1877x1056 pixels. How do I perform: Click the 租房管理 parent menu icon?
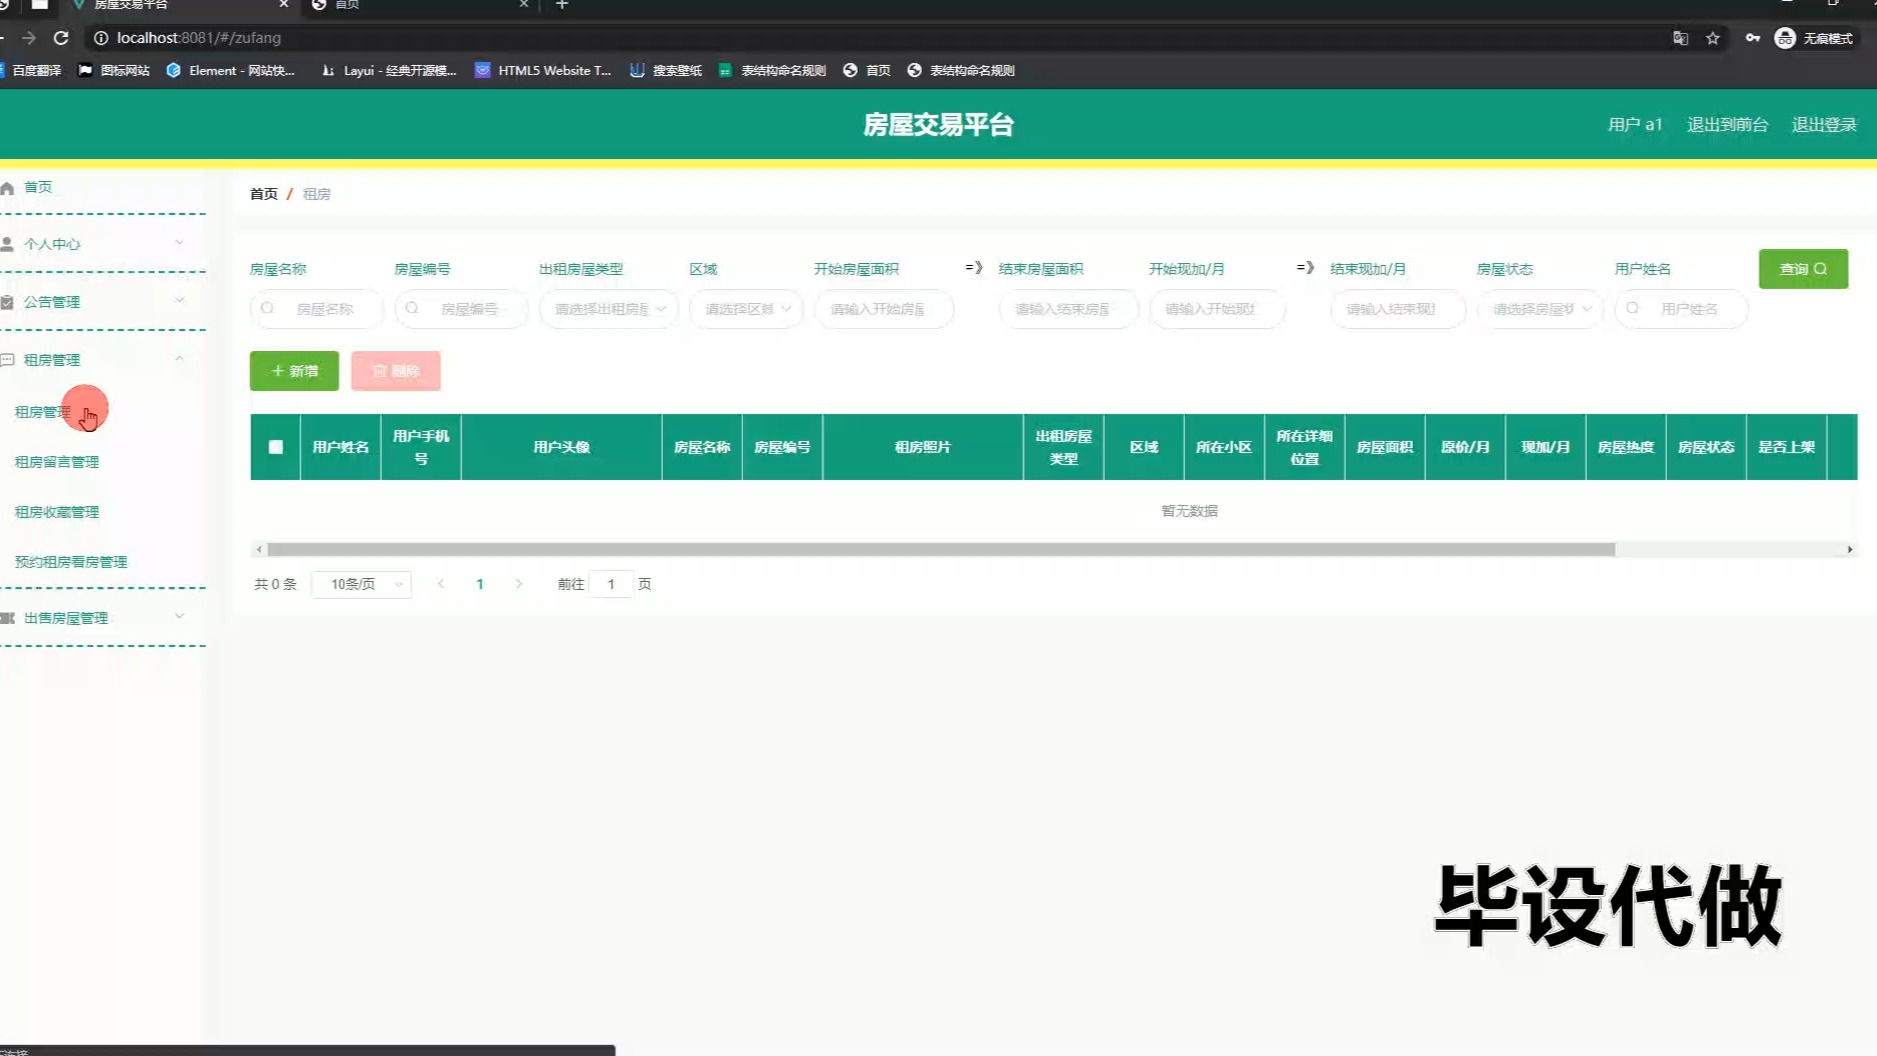pos(7,360)
